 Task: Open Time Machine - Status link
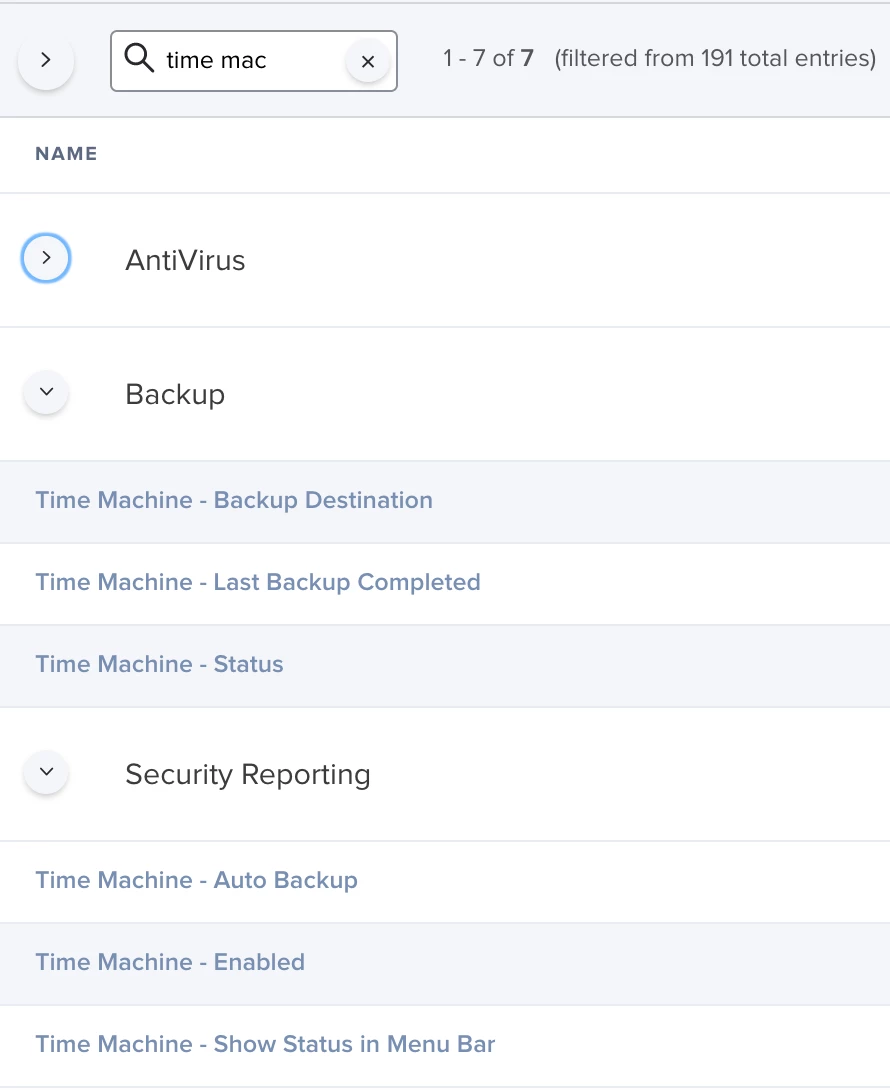(x=159, y=665)
